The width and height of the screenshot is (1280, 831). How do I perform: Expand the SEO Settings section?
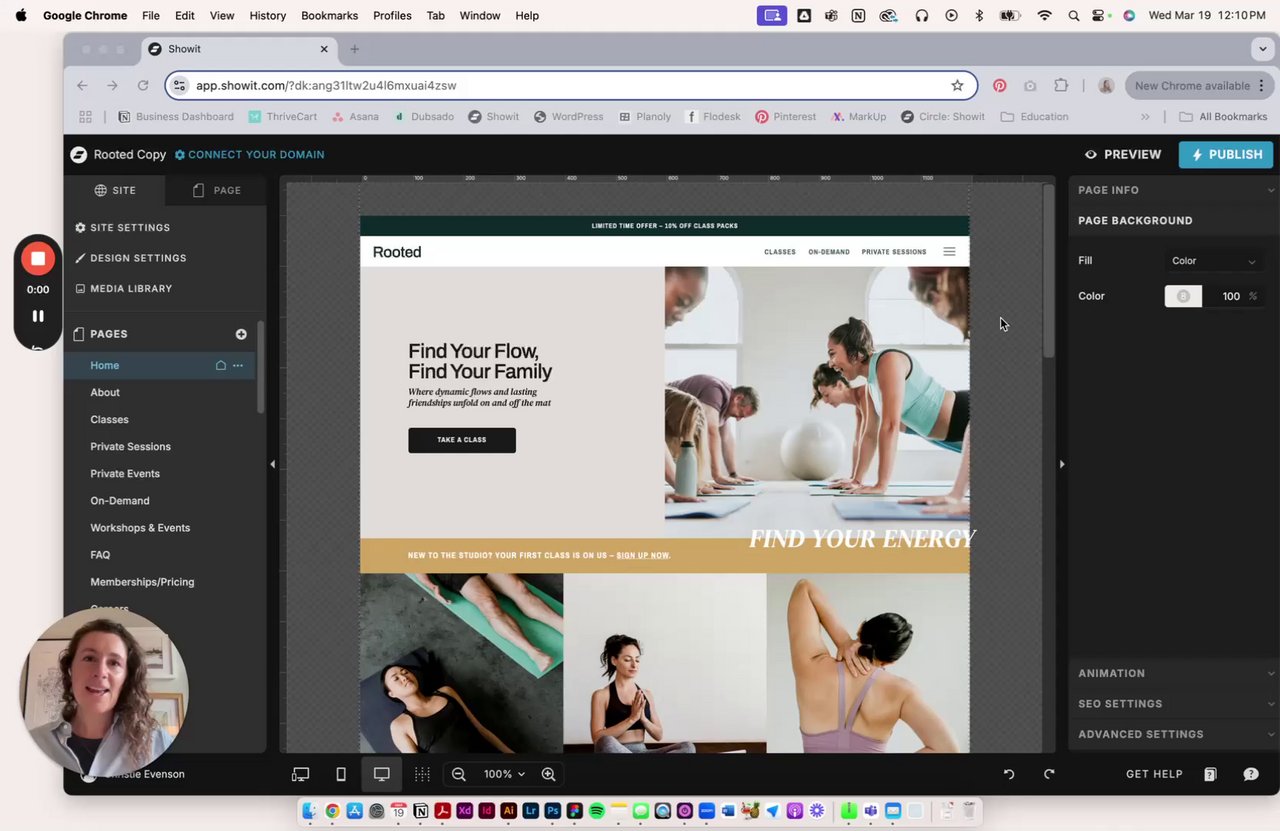click(1174, 704)
